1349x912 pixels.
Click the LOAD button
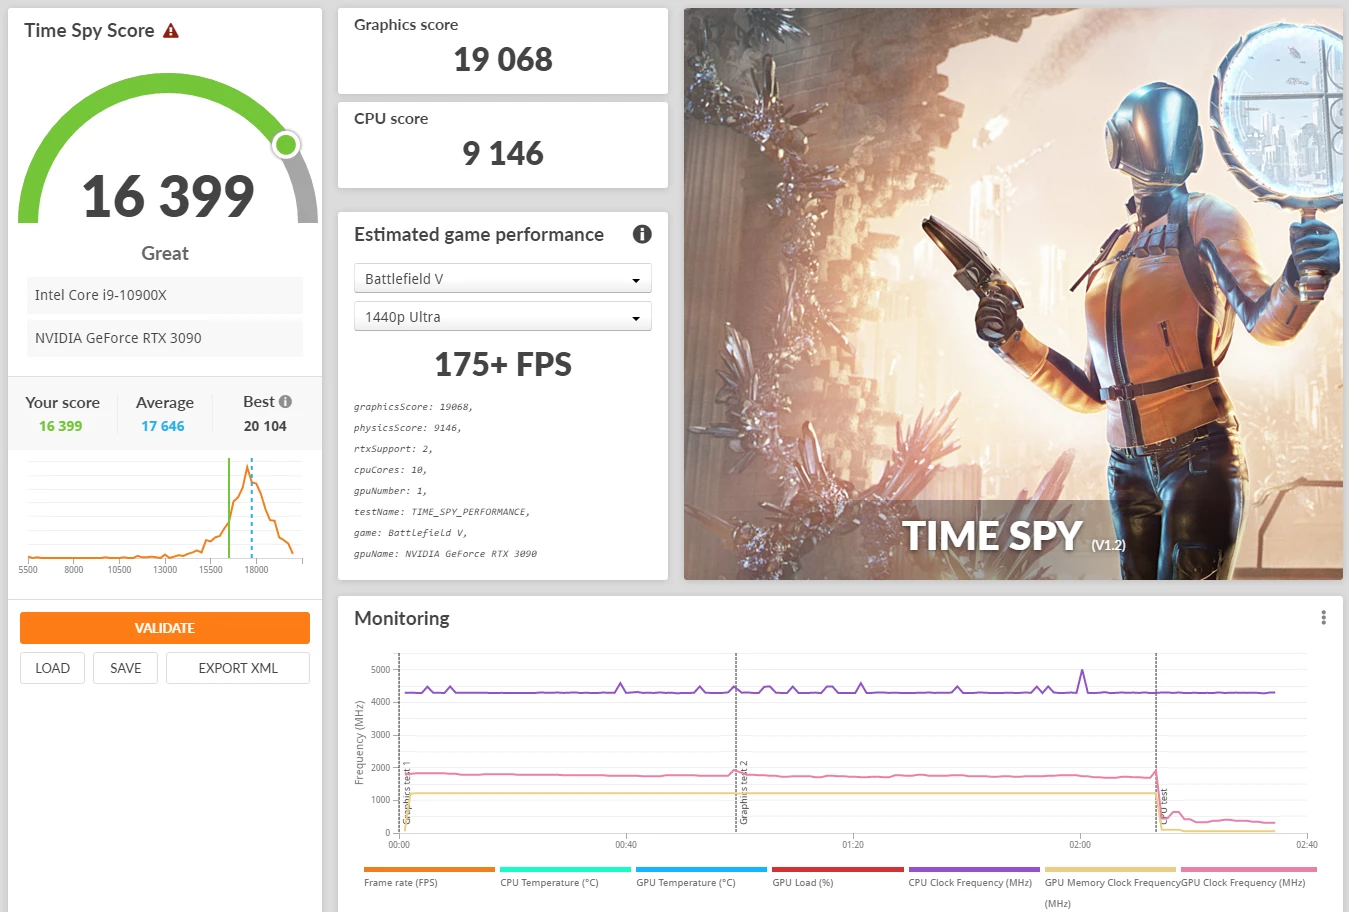53,668
